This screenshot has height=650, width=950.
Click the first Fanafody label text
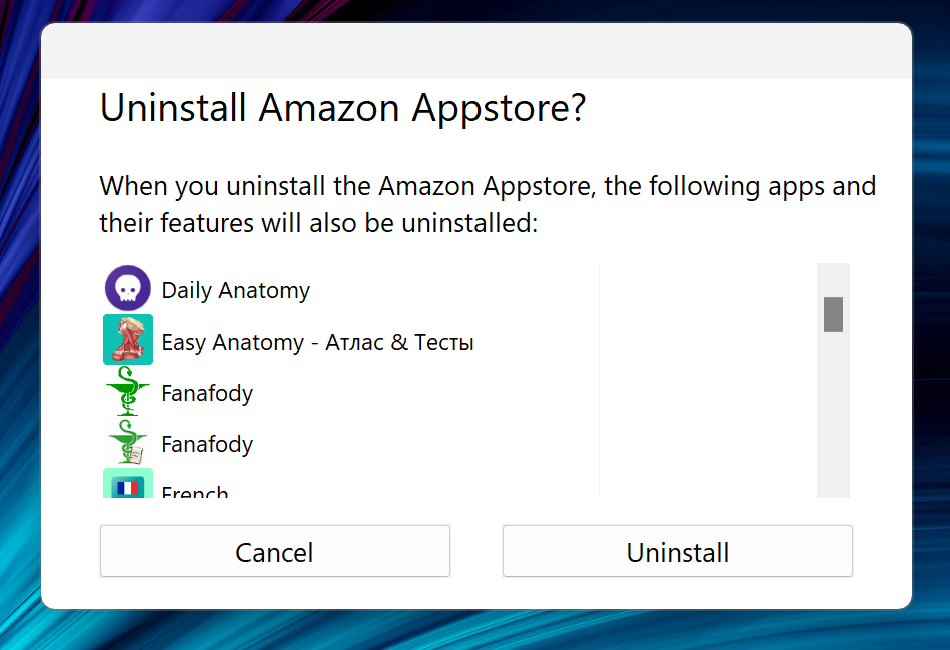tap(207, 393)
